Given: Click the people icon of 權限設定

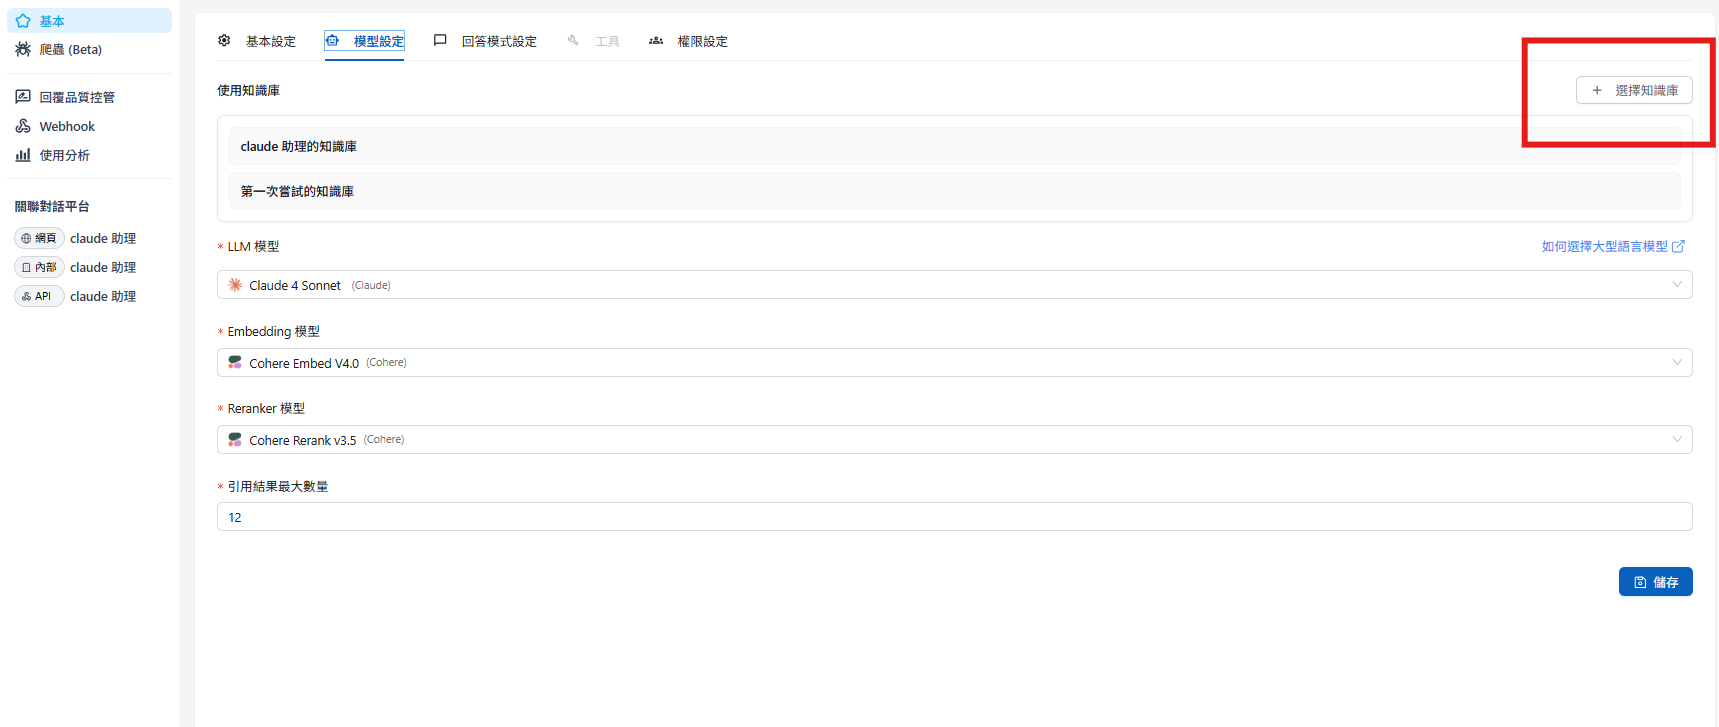Looking at the screenshot, I should pyautogui.click(x=656, y=41).
